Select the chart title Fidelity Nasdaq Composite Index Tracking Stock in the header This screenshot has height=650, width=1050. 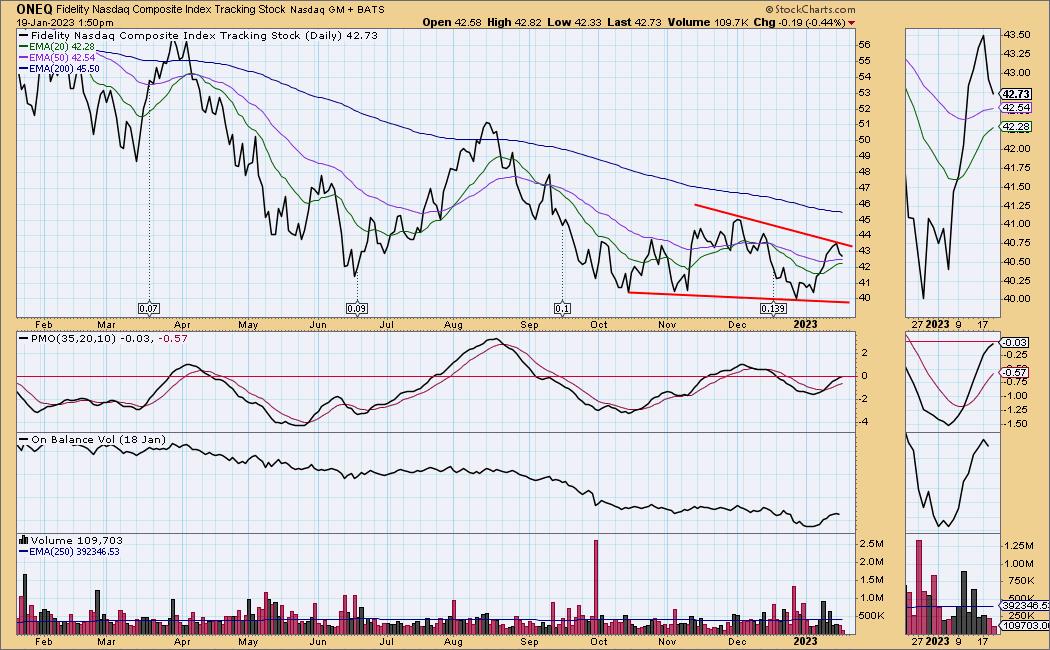[171, 10]
